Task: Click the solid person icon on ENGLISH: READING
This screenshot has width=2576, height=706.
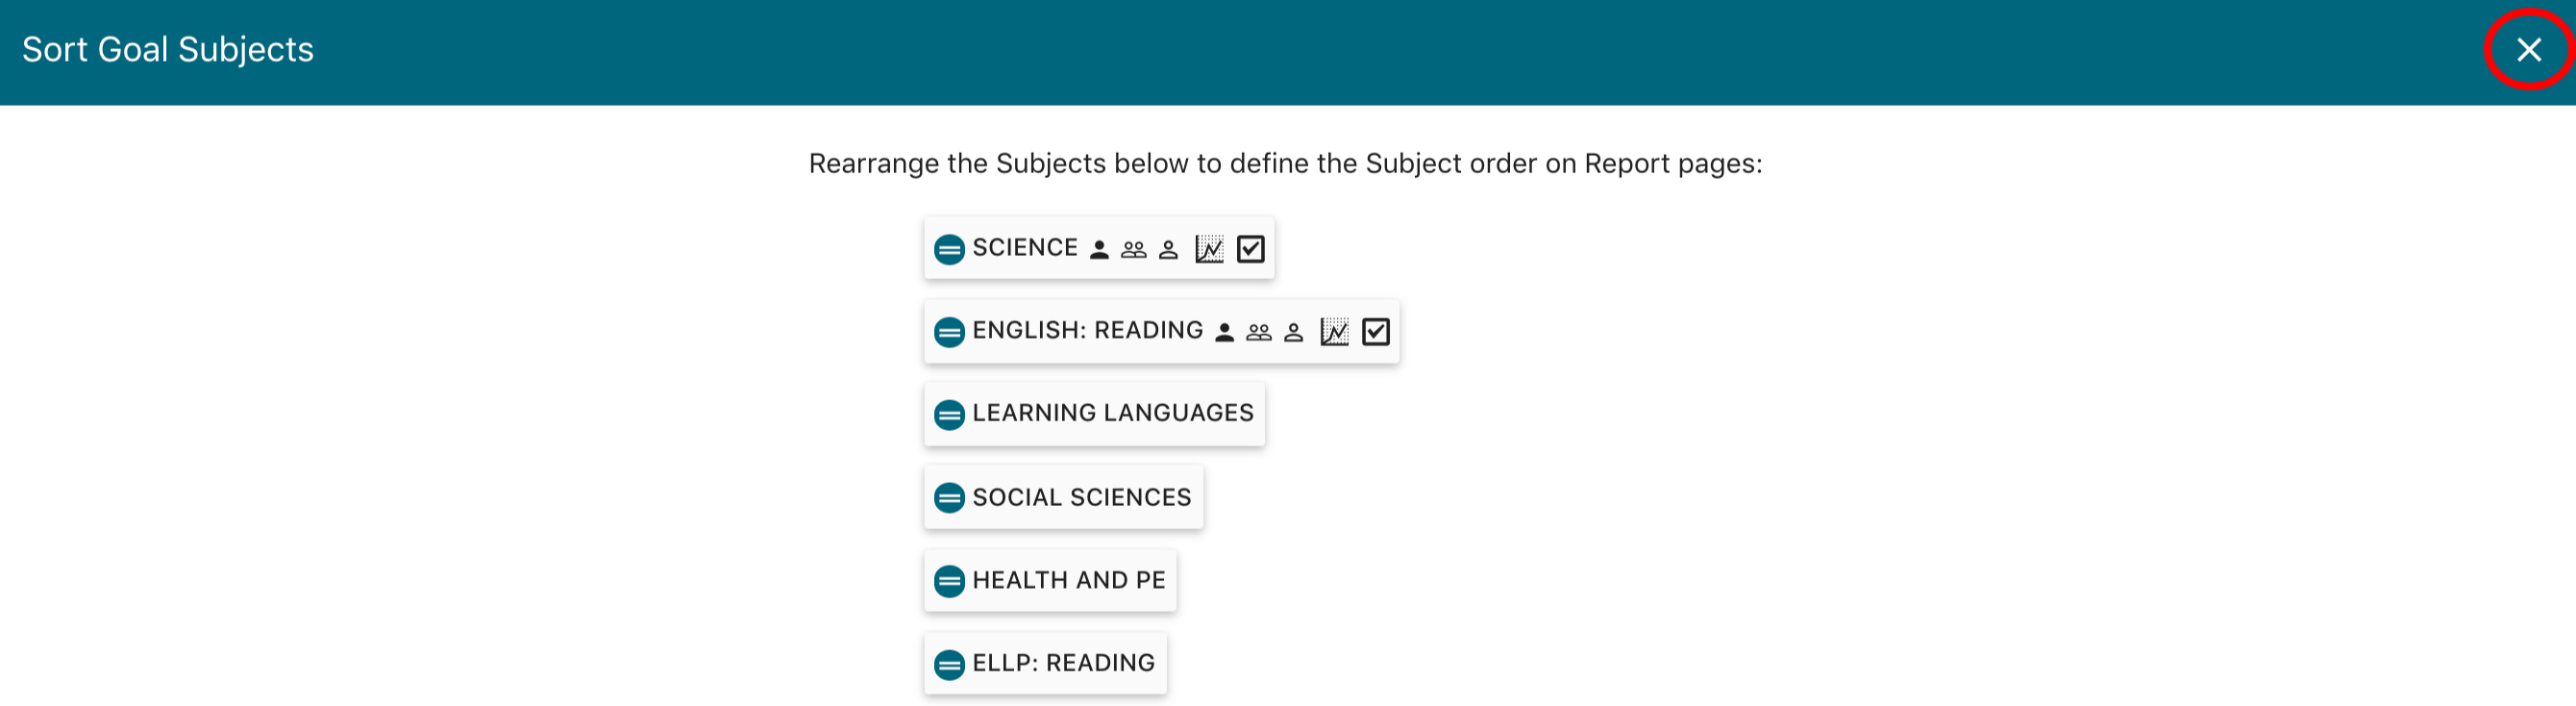Action: pyautogui.click(x=1224, y=332)
